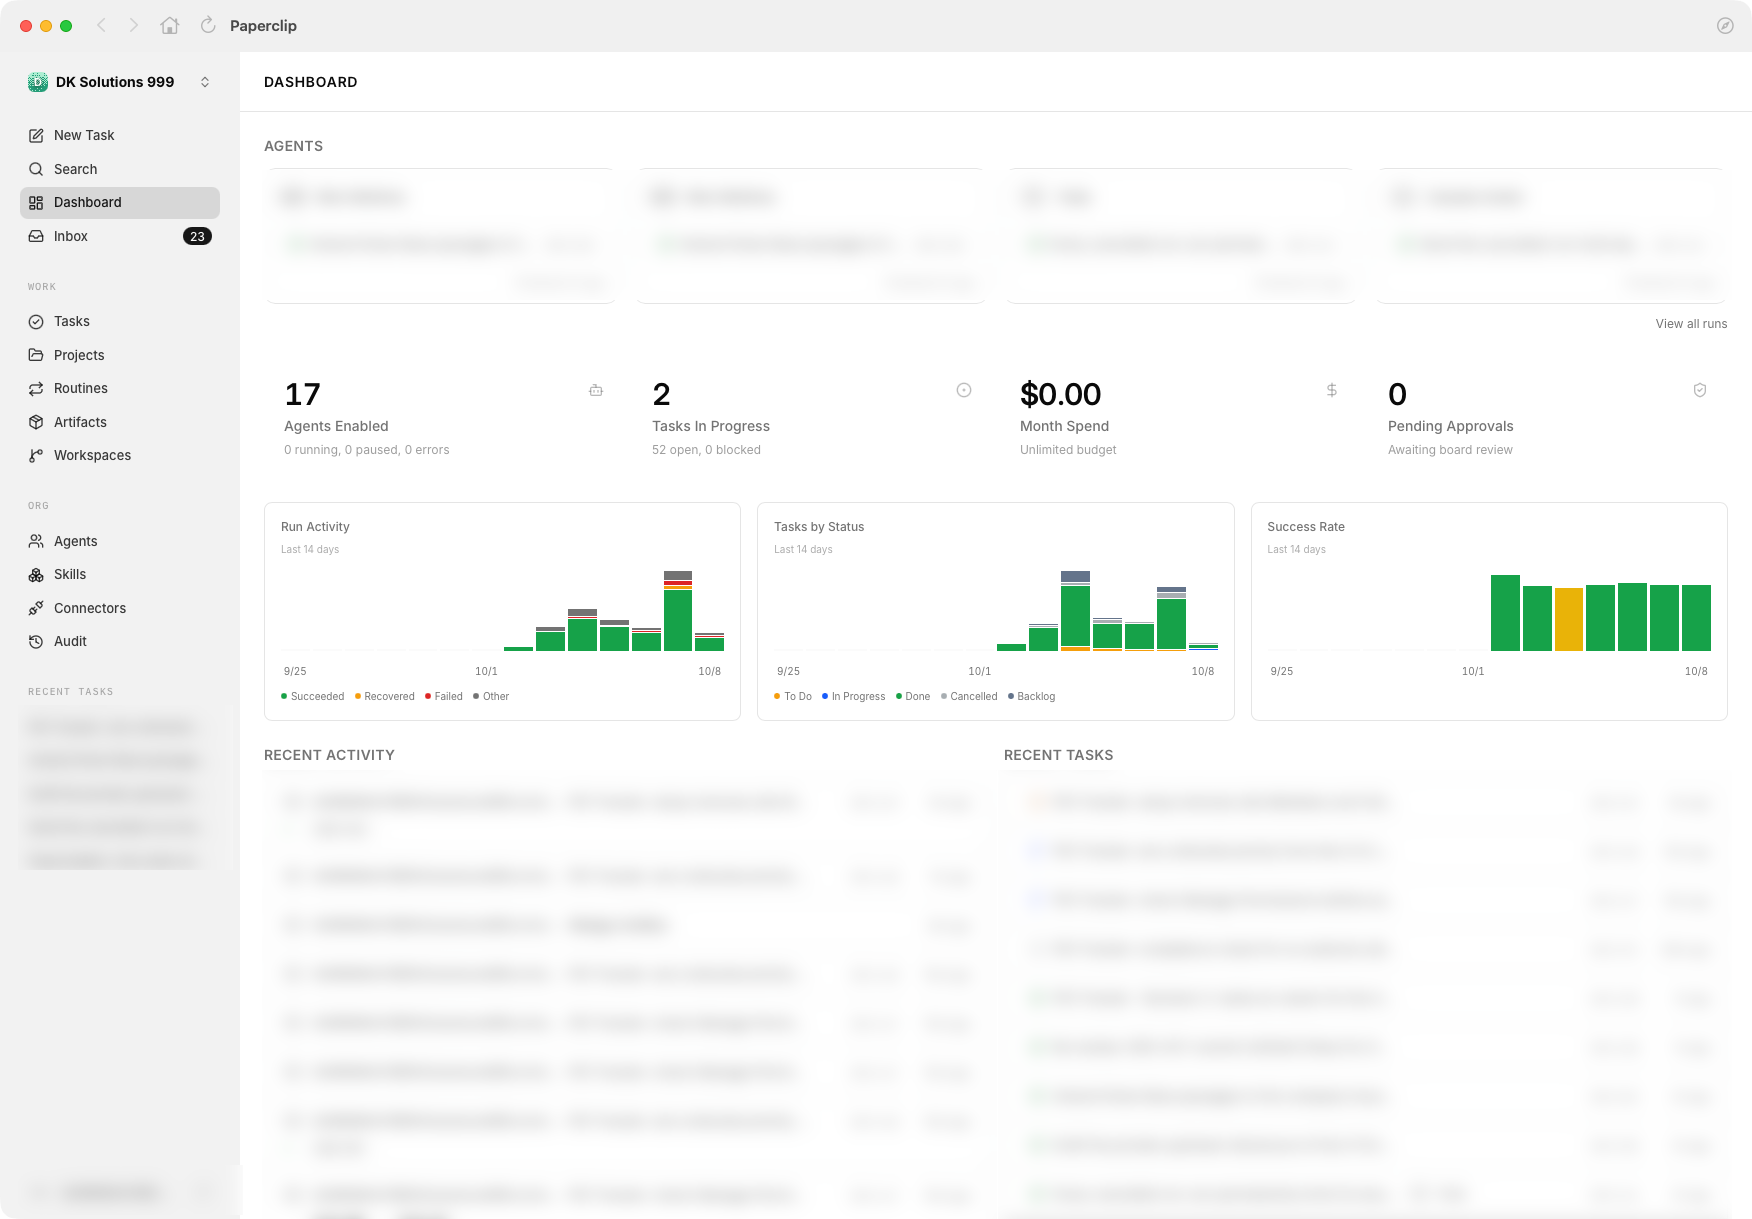Click the compass icon at top right

coord(1725,26)
